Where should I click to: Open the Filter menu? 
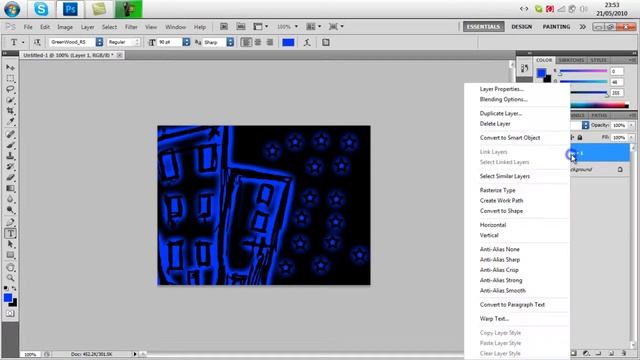[x=131, y=27]
